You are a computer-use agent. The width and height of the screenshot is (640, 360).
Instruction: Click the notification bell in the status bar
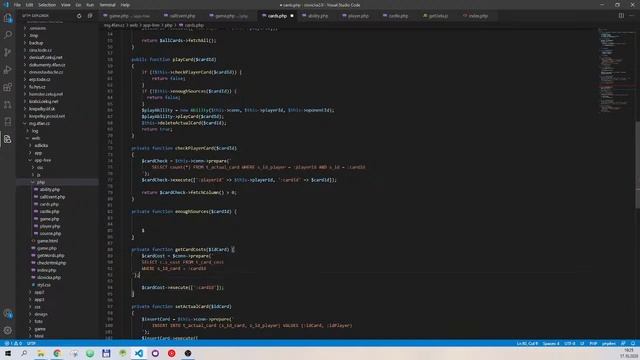coord(633,343)
